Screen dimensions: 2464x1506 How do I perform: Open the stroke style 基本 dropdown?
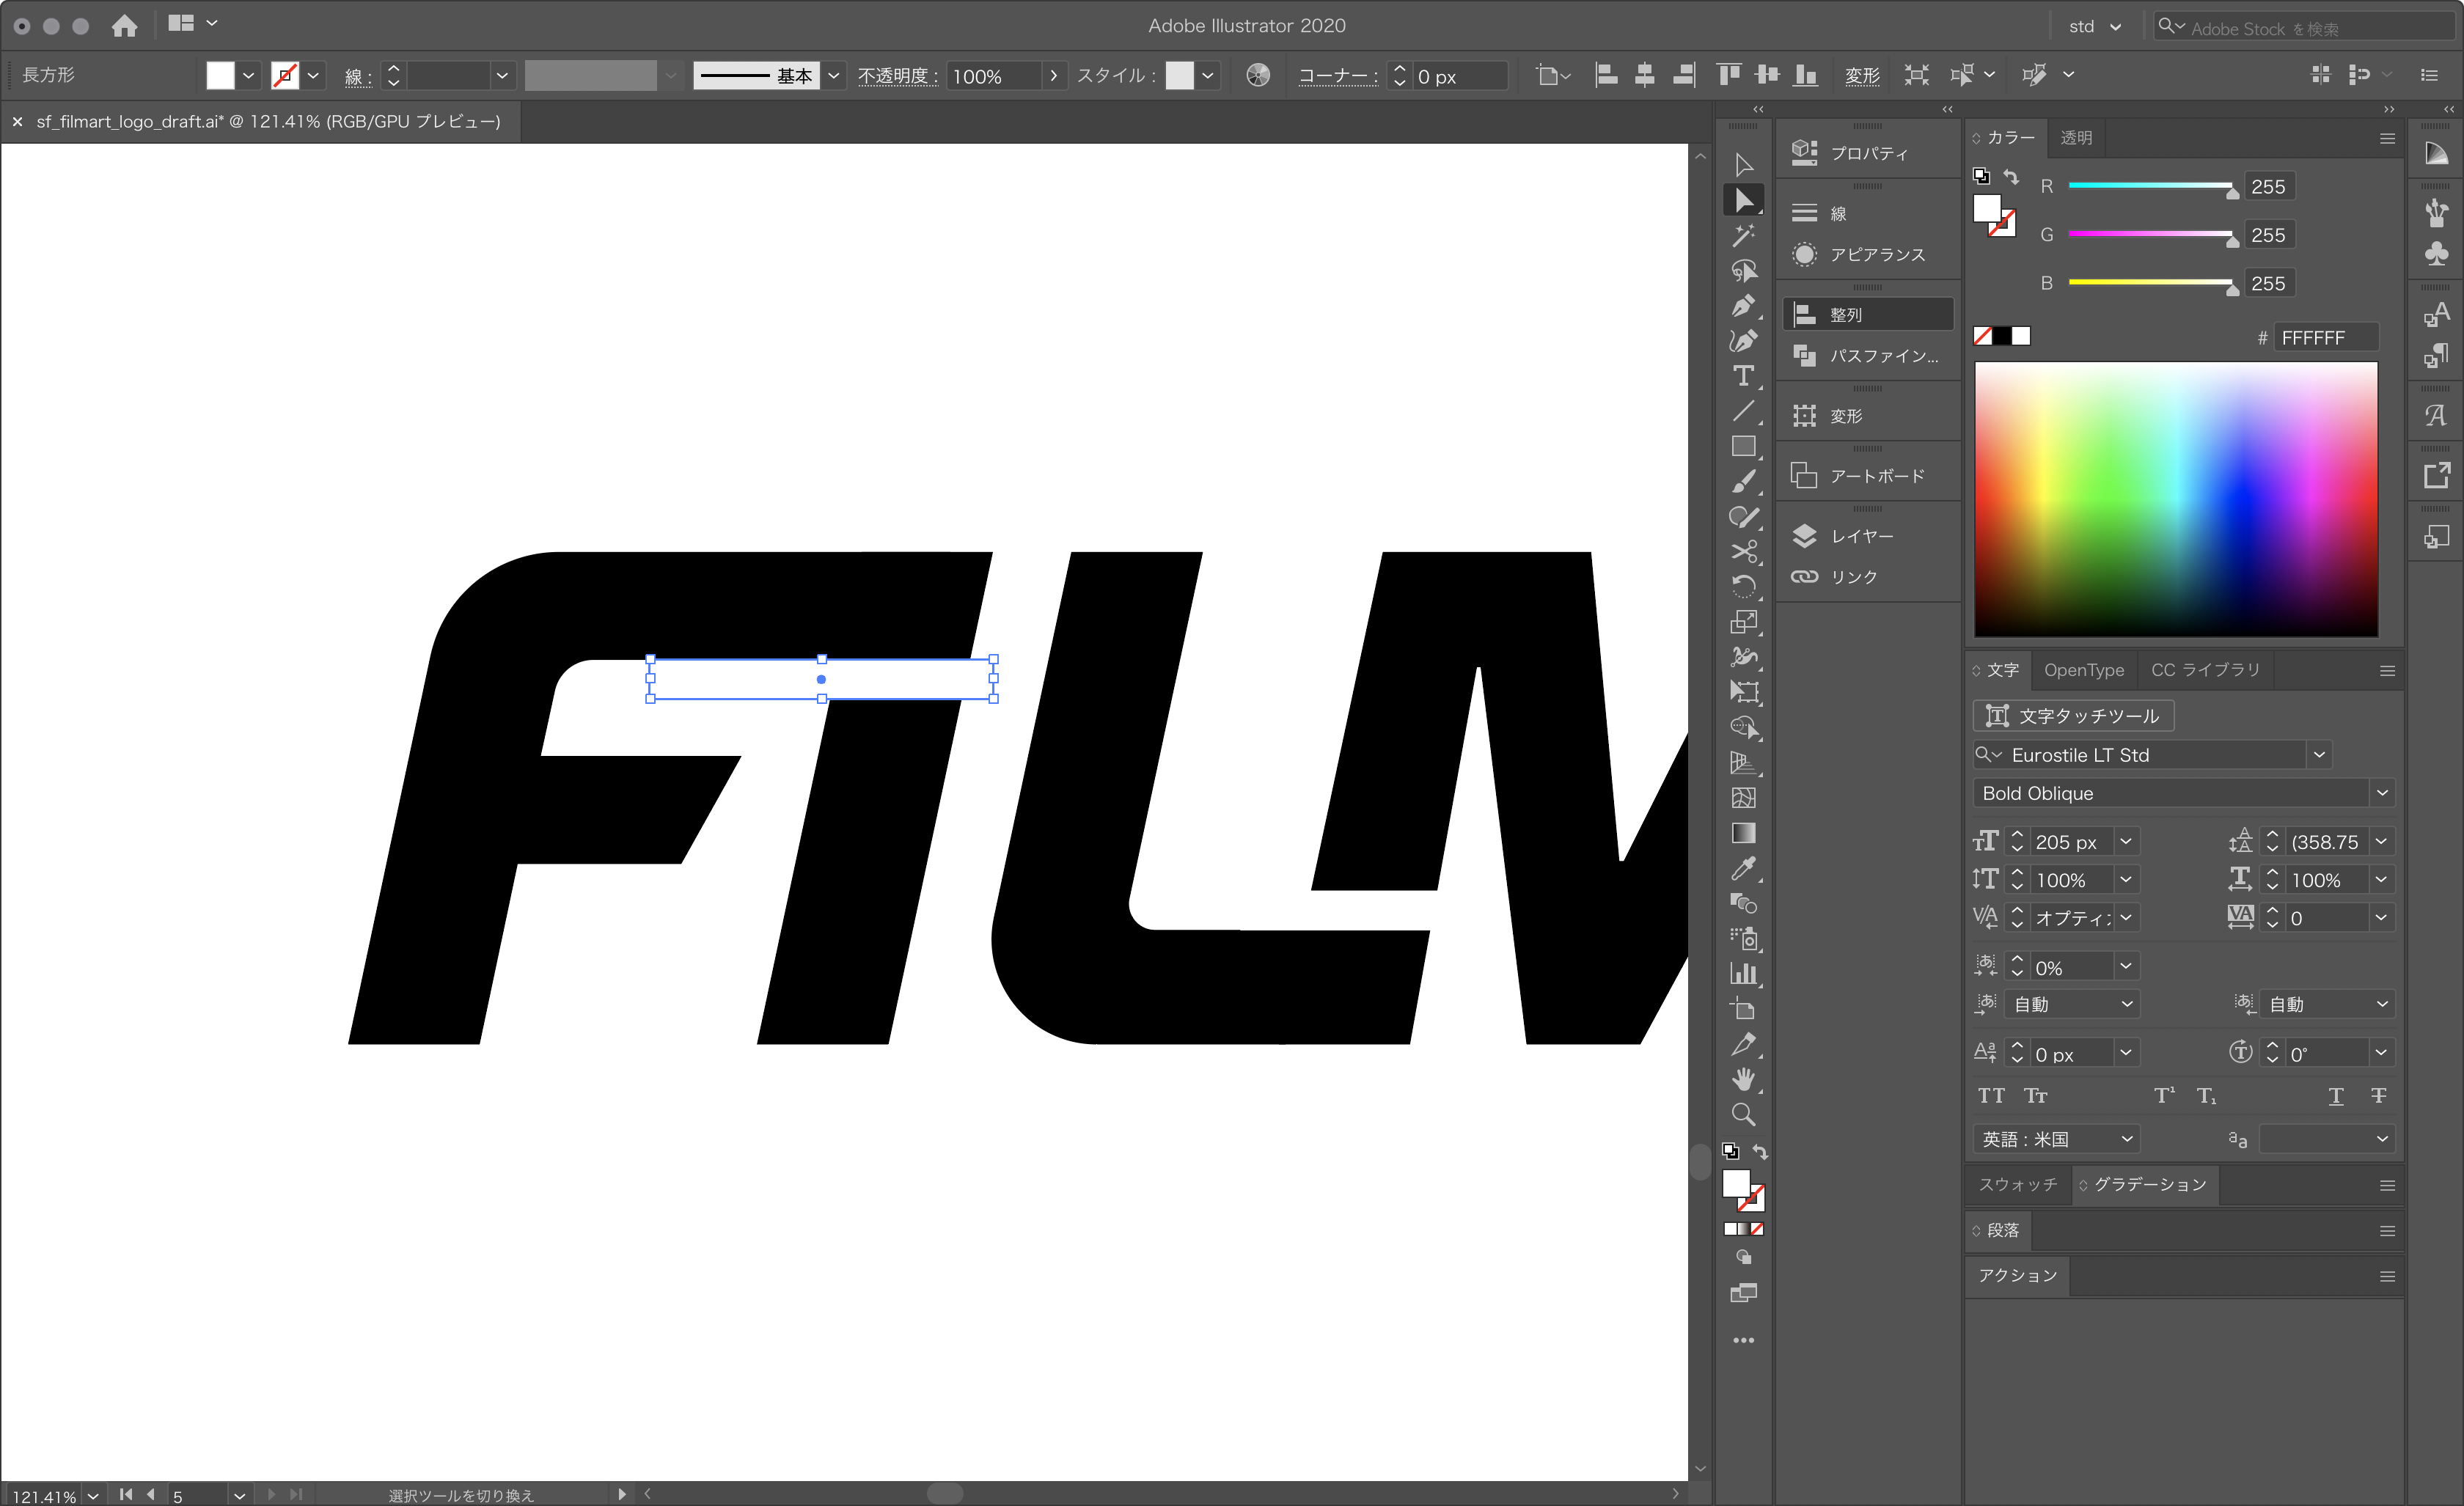pyautogui.click(x=833, y=75)
